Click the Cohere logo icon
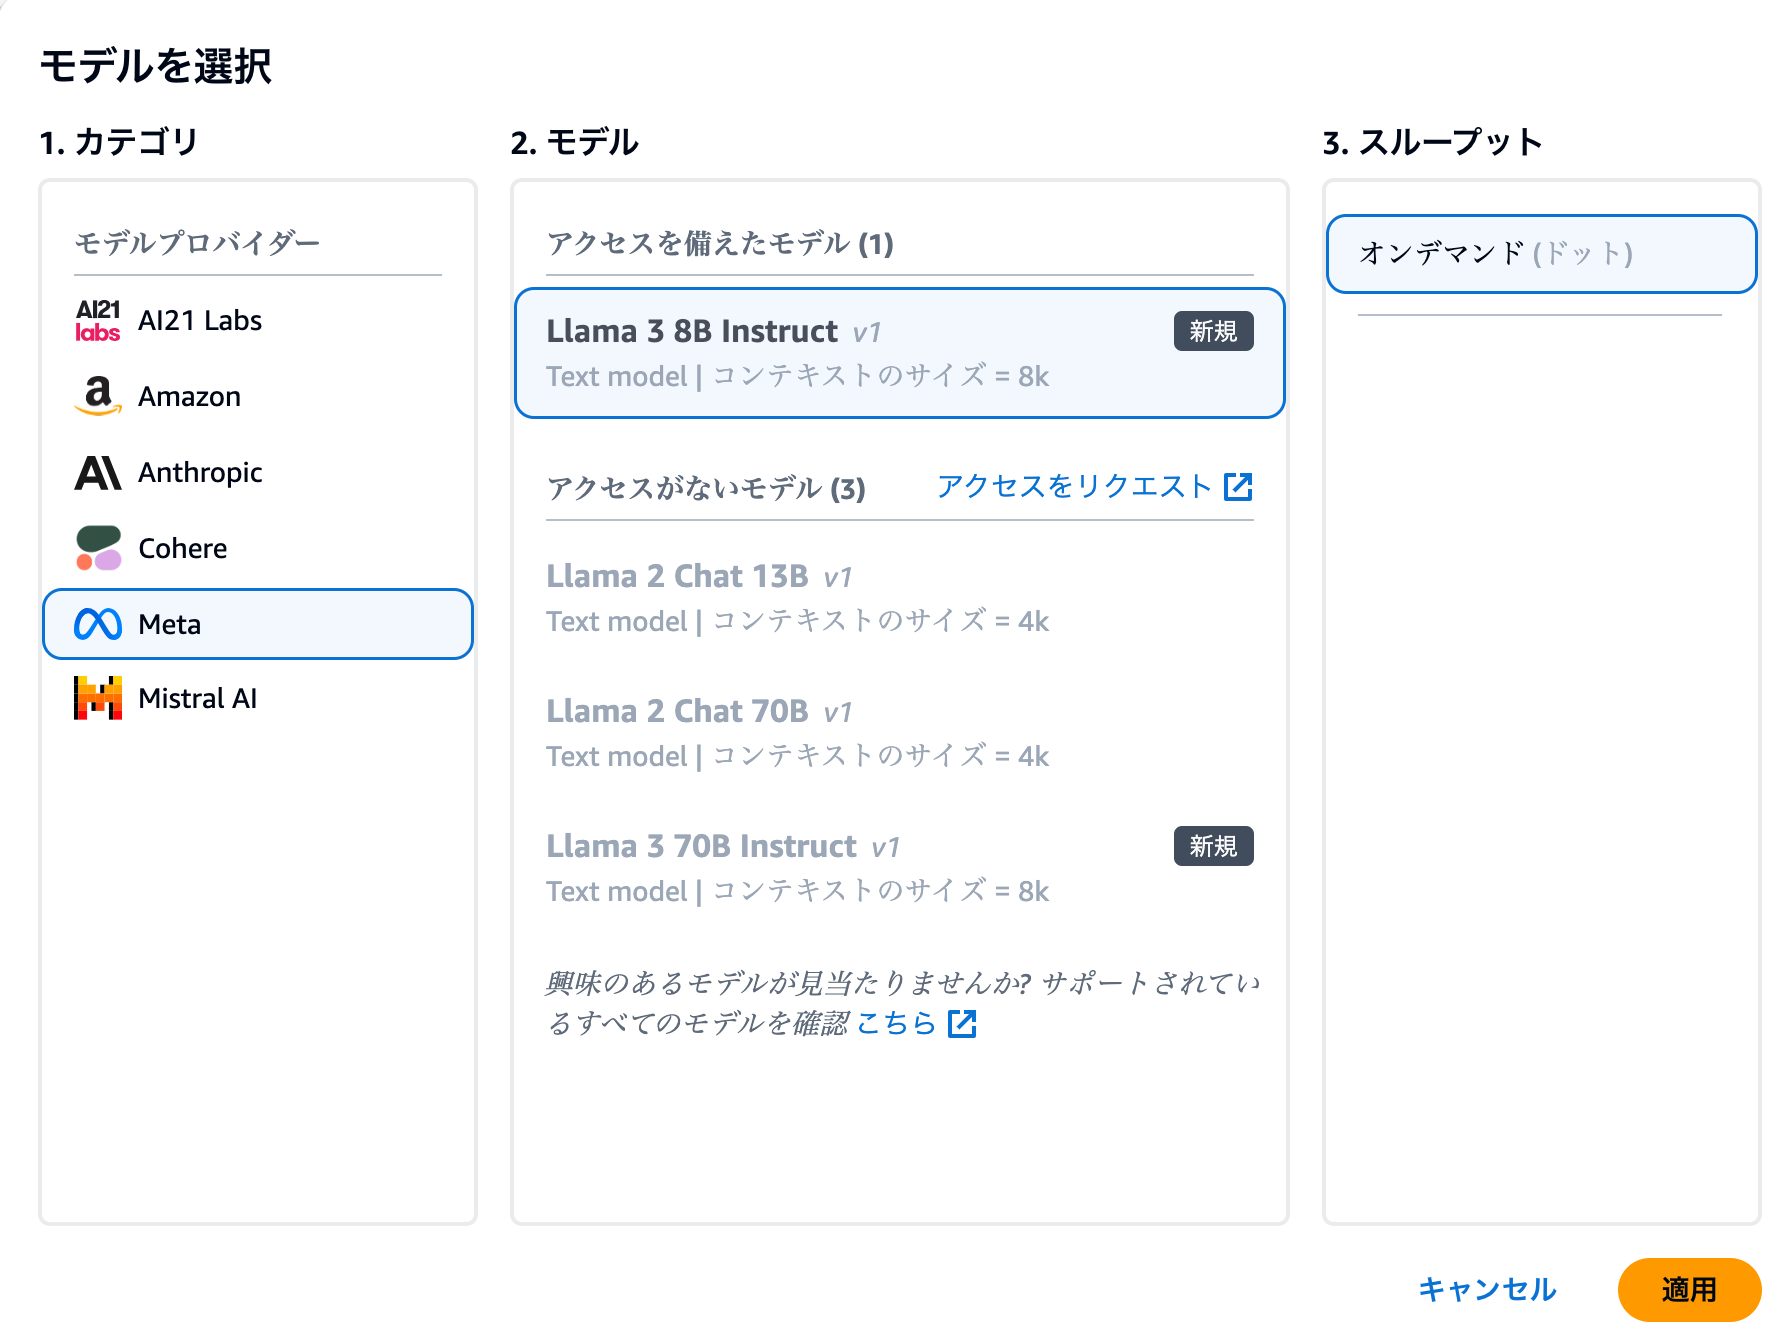The width and height of the screenshot is (1792, 1334). (x=98, y=548)
